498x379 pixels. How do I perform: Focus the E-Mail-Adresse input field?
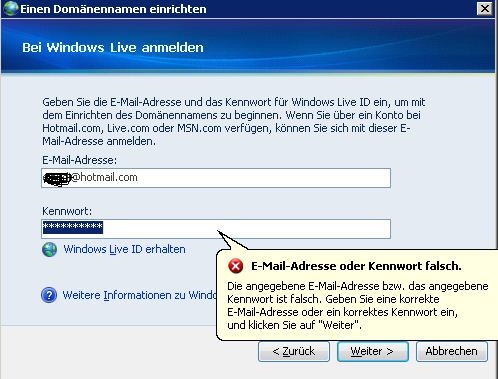tap(216, 178)
